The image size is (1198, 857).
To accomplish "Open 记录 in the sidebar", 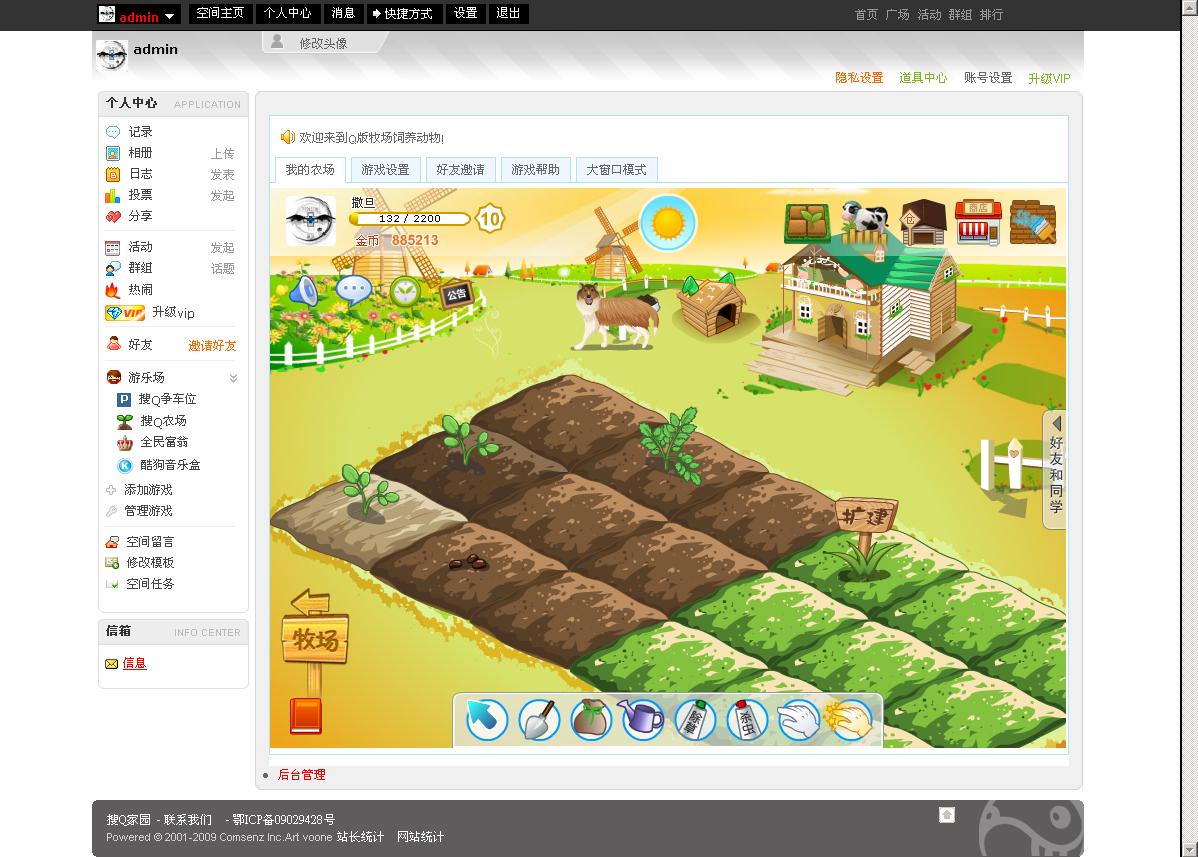I will [x=140, y=131].
